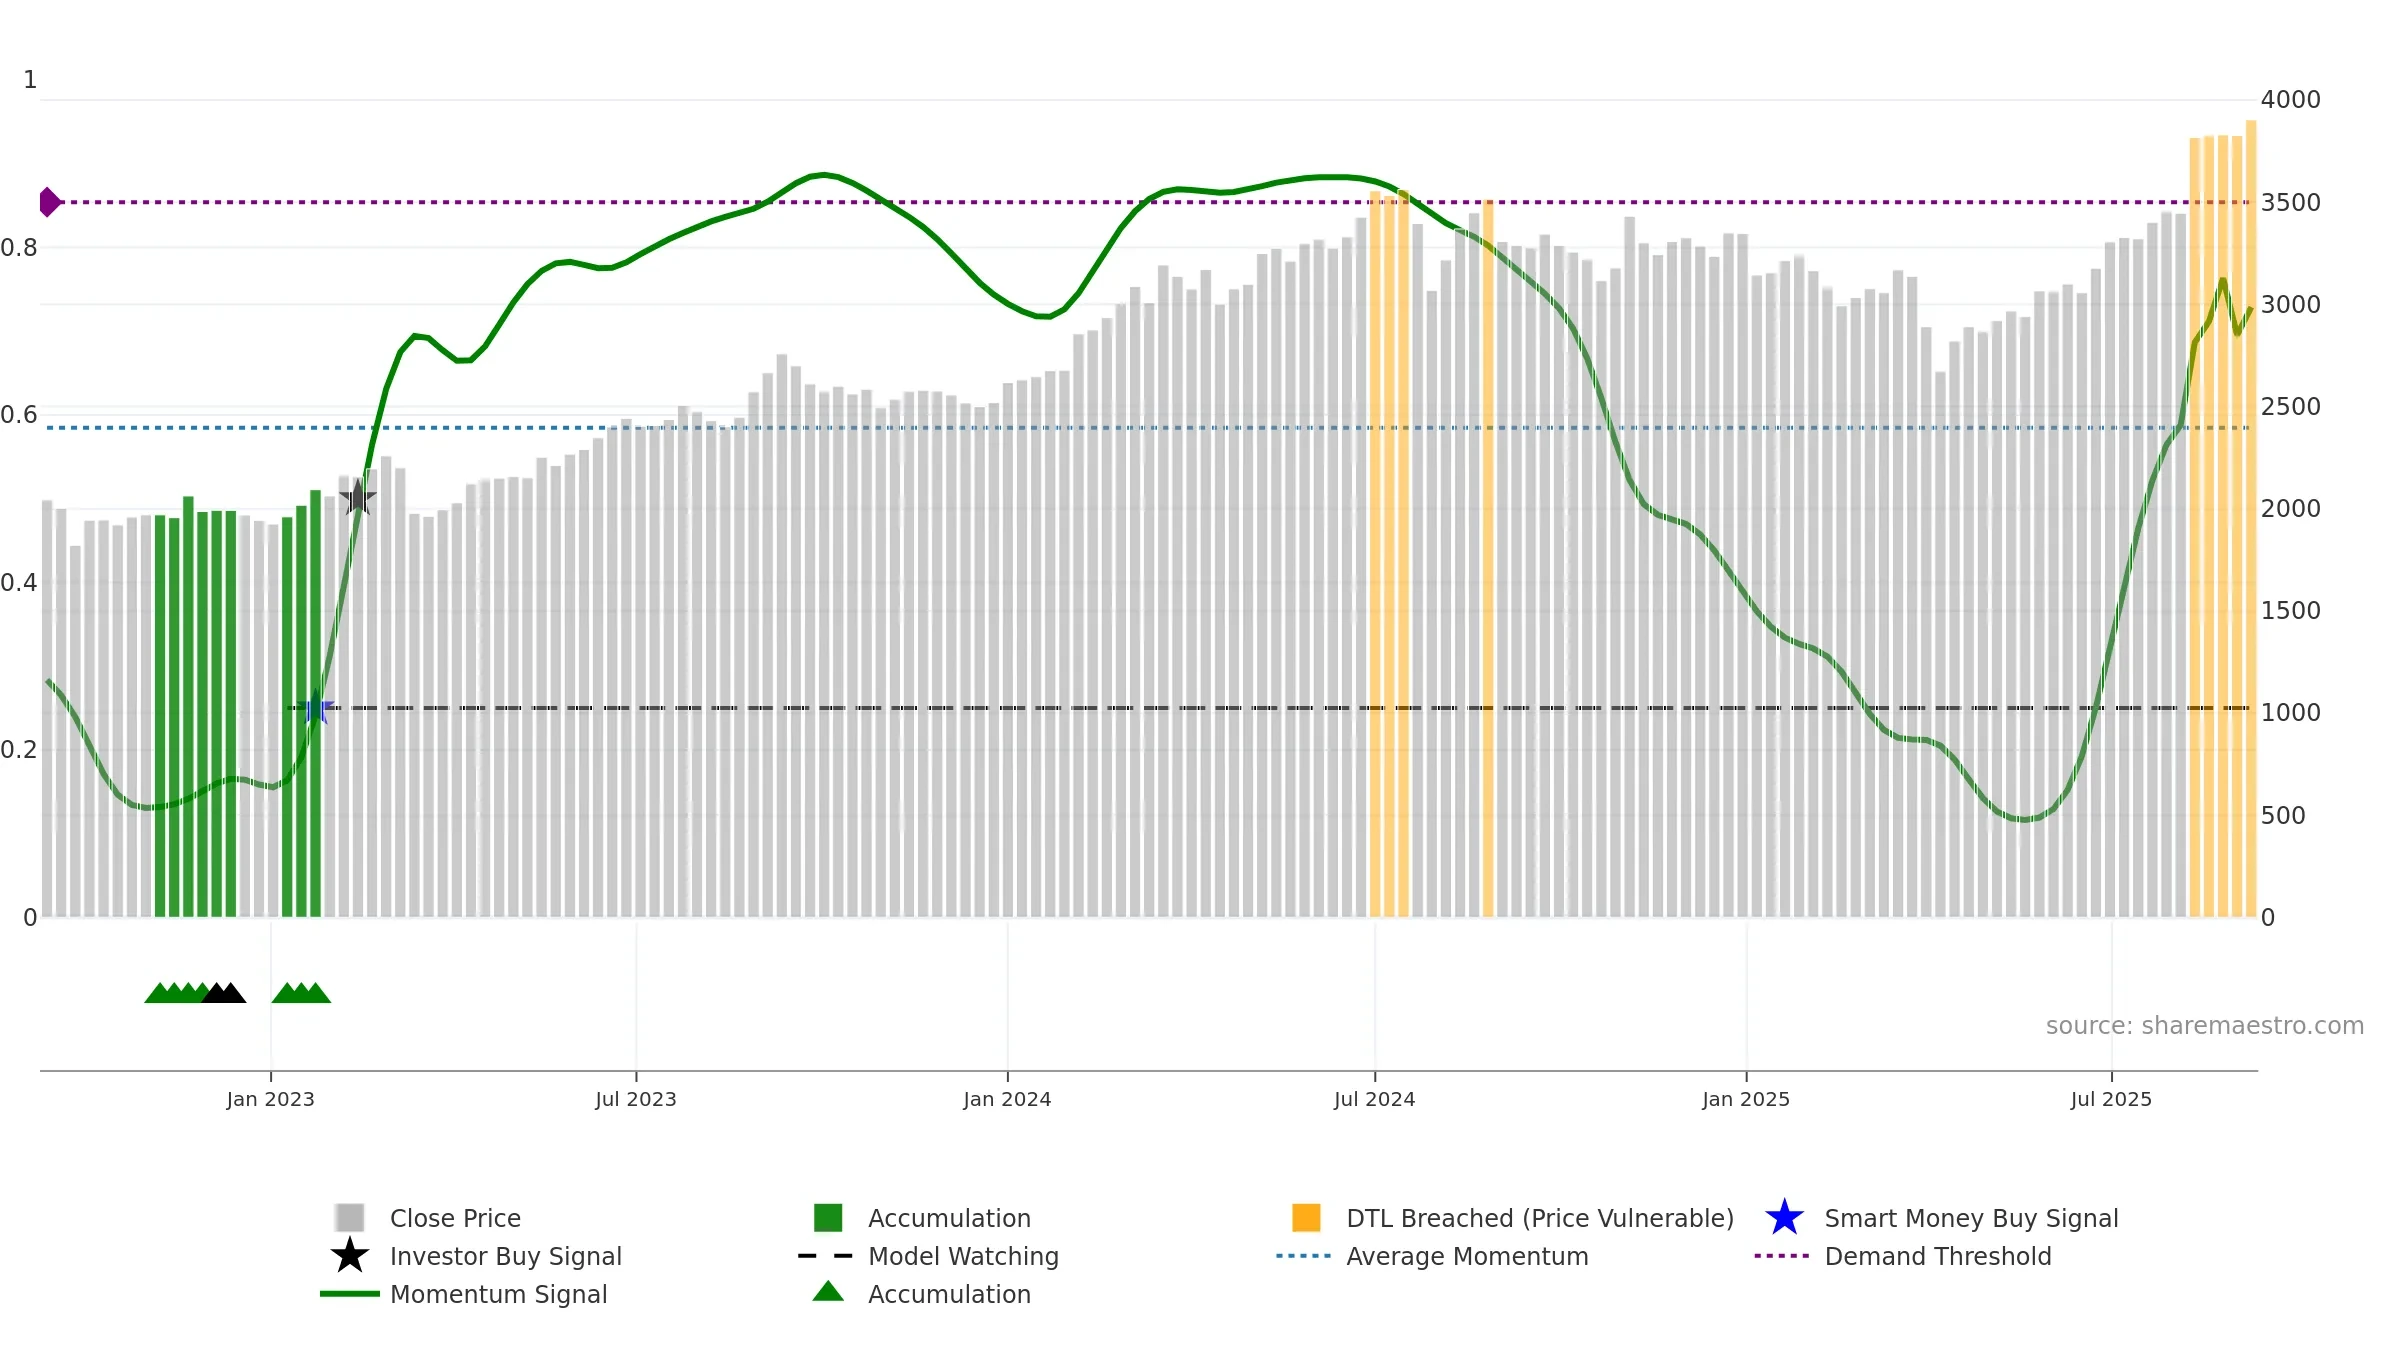Click the blue Smart Money Buy Signal star in legend
This screenshot has height=1350, width=2400.
[x=1784, y=1218]
